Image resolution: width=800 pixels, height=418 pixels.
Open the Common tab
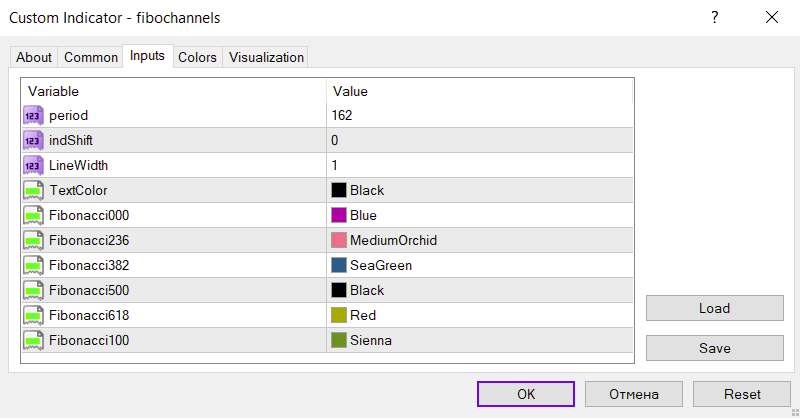click(91, 57)
